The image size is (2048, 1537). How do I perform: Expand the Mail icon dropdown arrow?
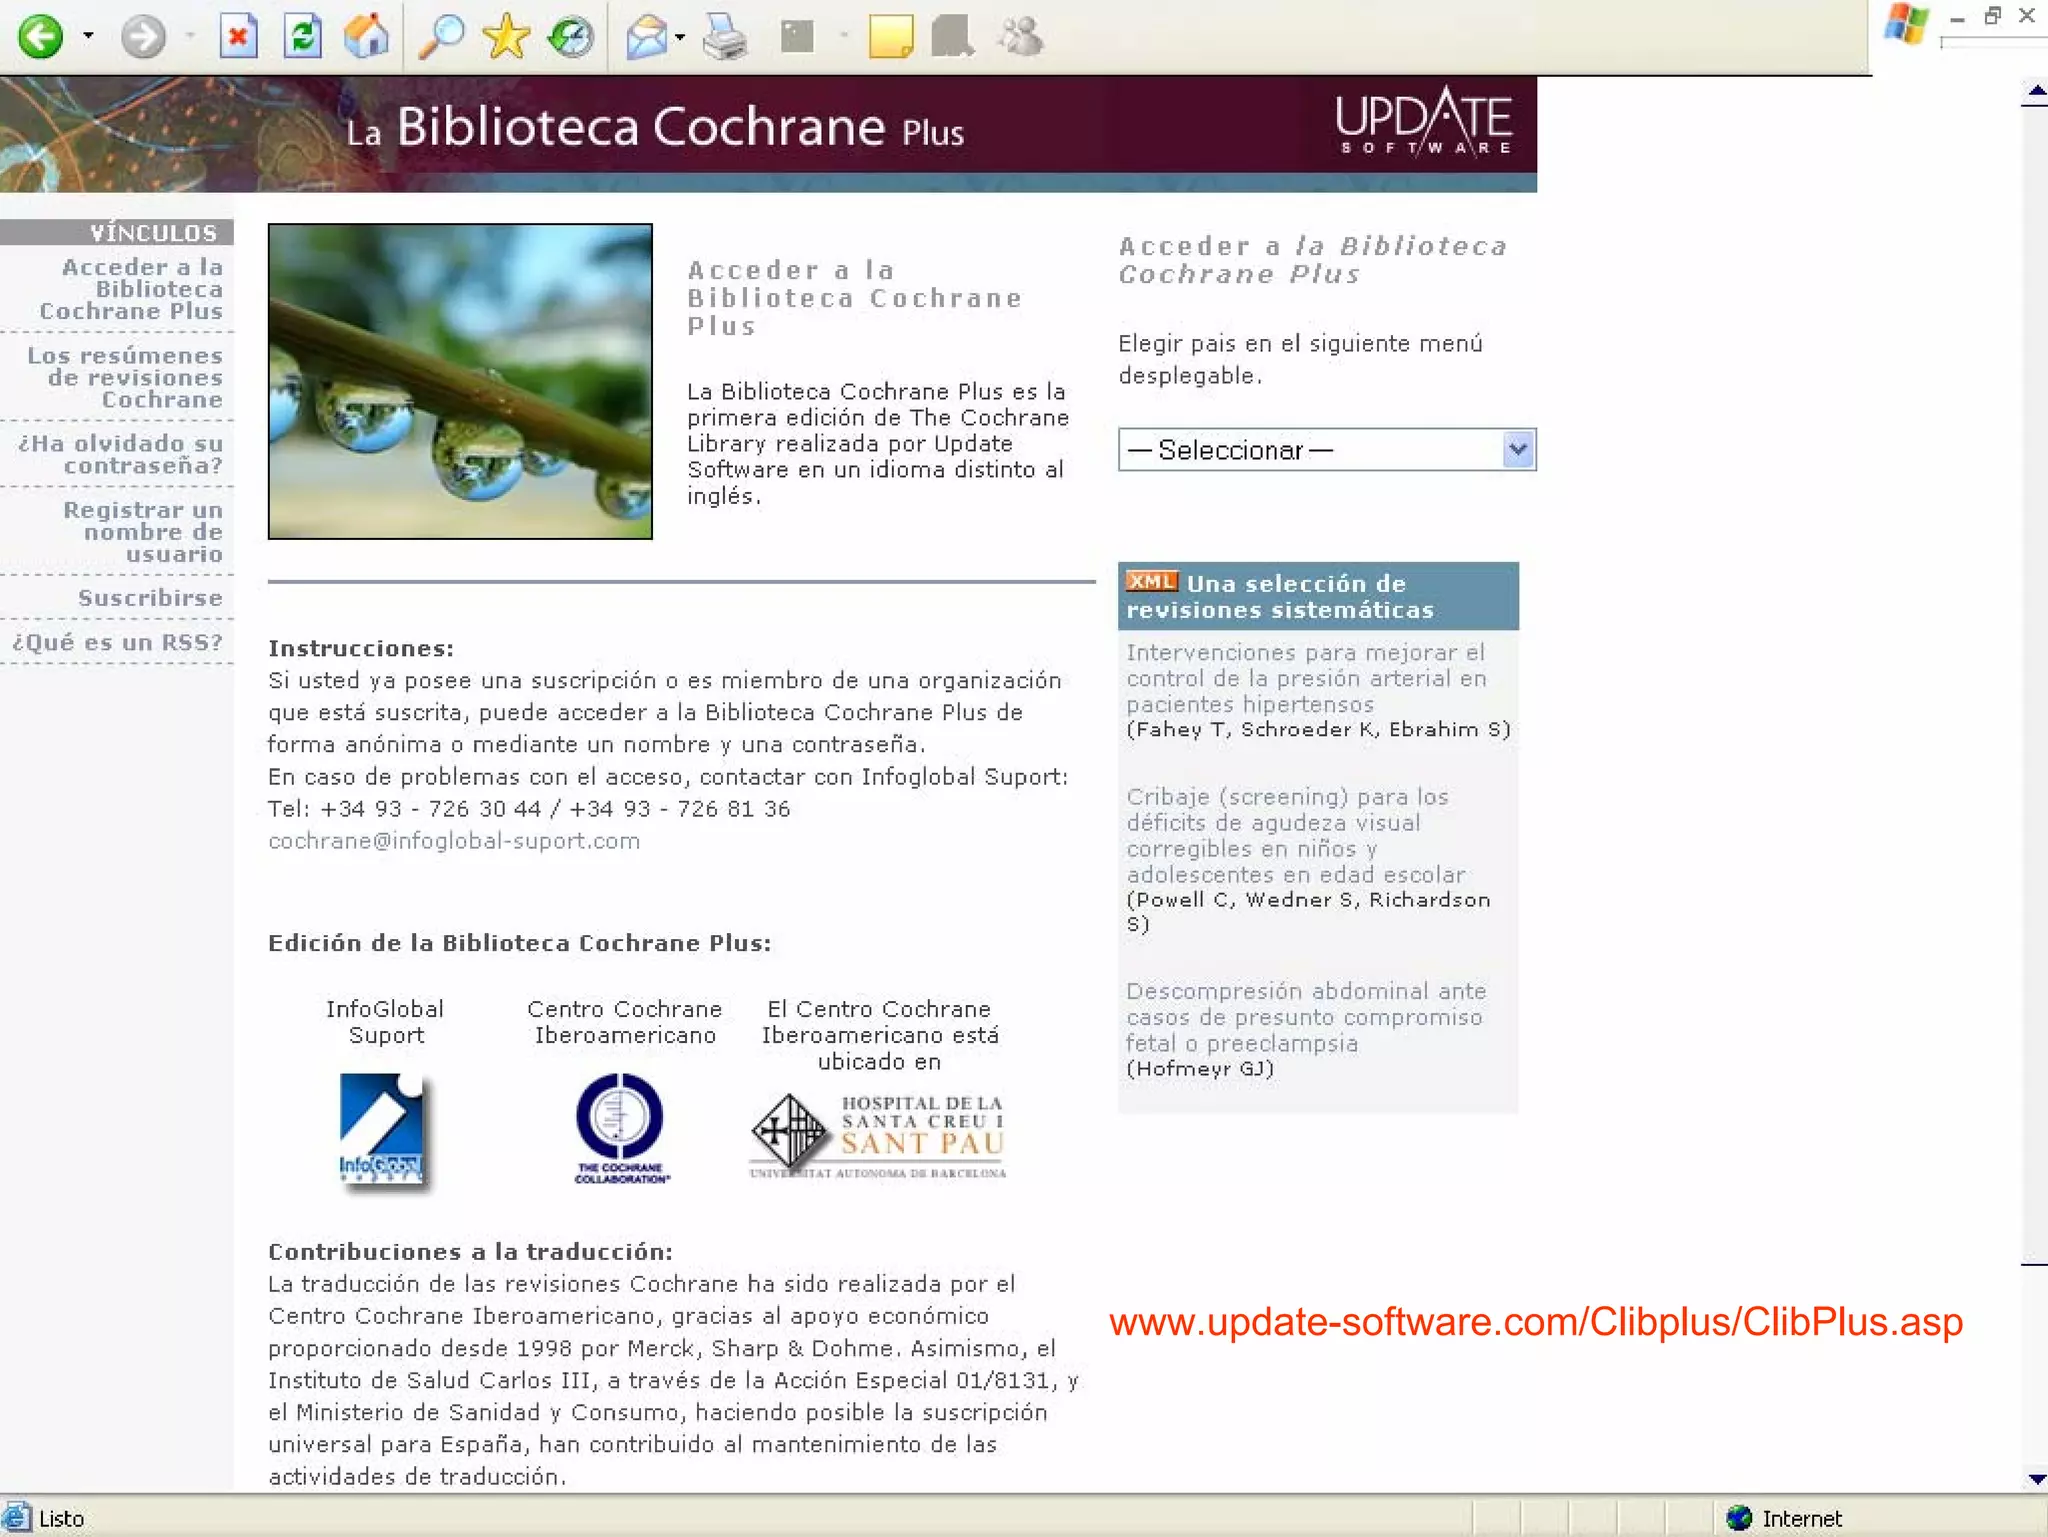click(680, 38)
